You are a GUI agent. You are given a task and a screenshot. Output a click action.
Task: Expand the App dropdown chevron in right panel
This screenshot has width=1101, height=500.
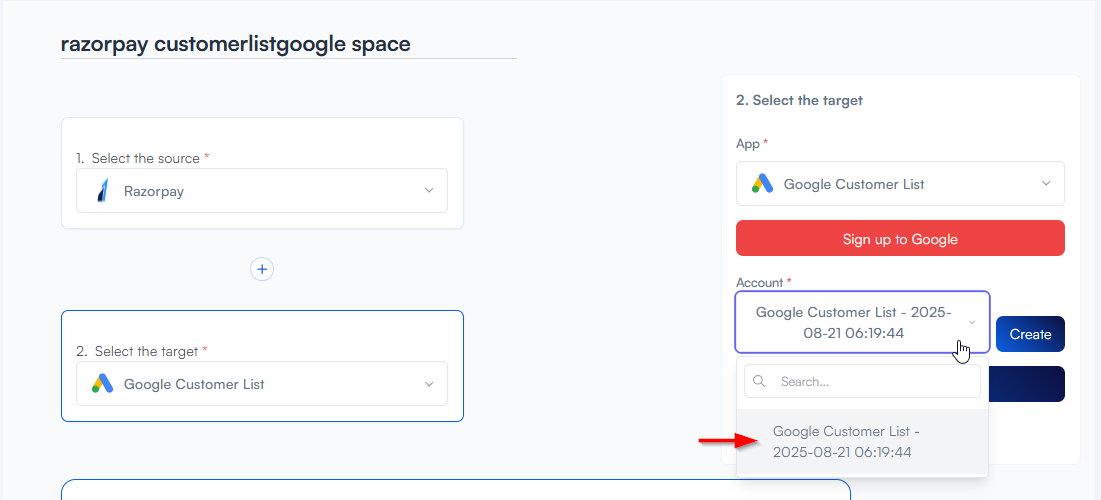[x=1046, y=184]
